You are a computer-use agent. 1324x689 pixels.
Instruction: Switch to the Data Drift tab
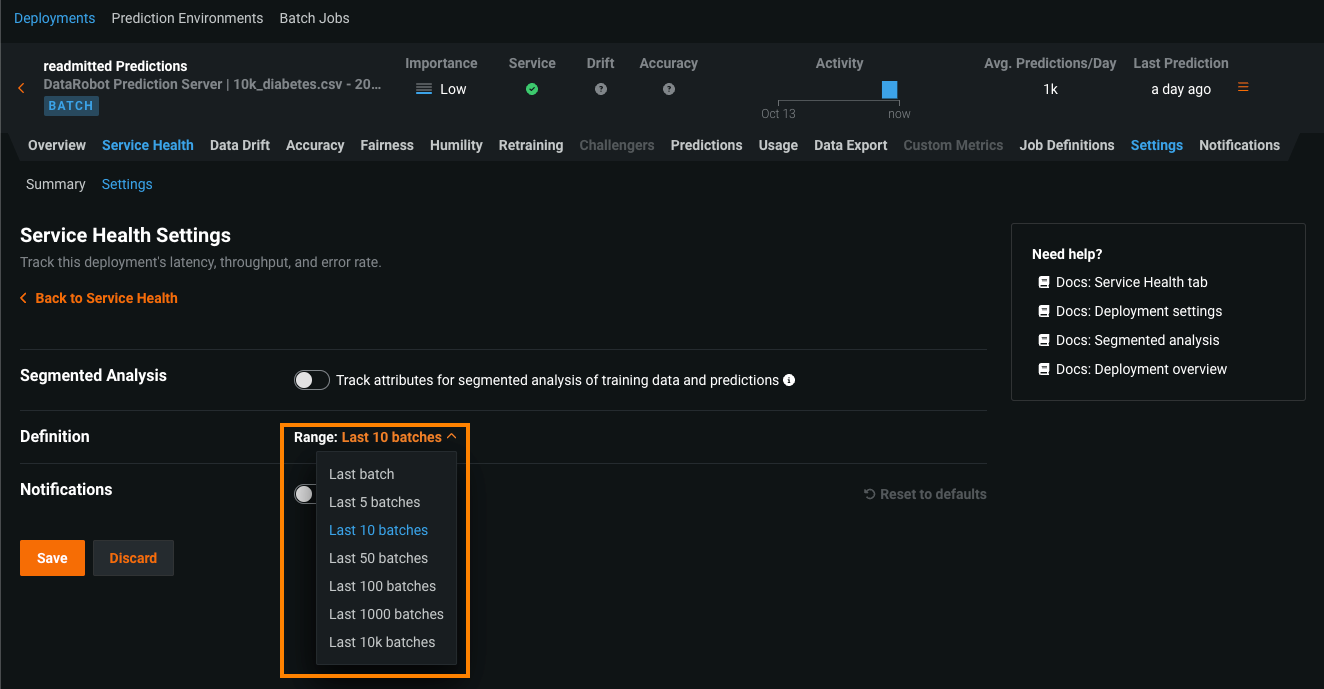click(240, 145)
